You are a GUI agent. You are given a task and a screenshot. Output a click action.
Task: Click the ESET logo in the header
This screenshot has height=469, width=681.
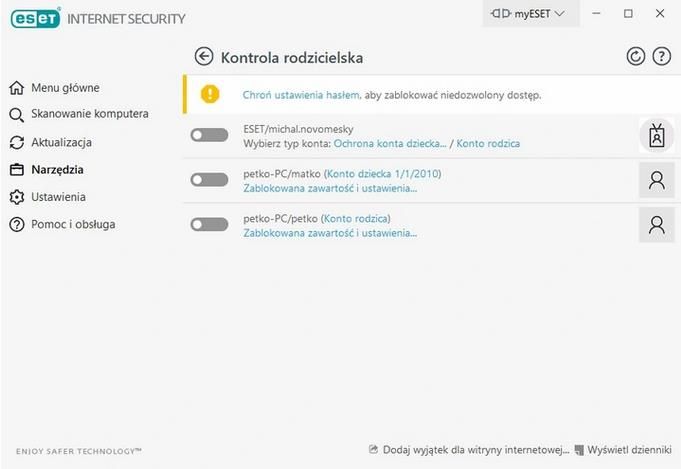pos(36,18)
